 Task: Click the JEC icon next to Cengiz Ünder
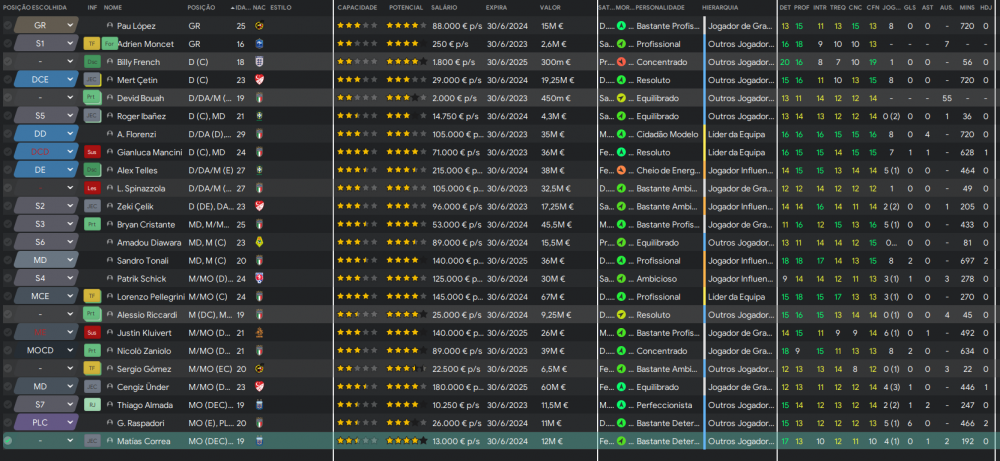[92, 387]
